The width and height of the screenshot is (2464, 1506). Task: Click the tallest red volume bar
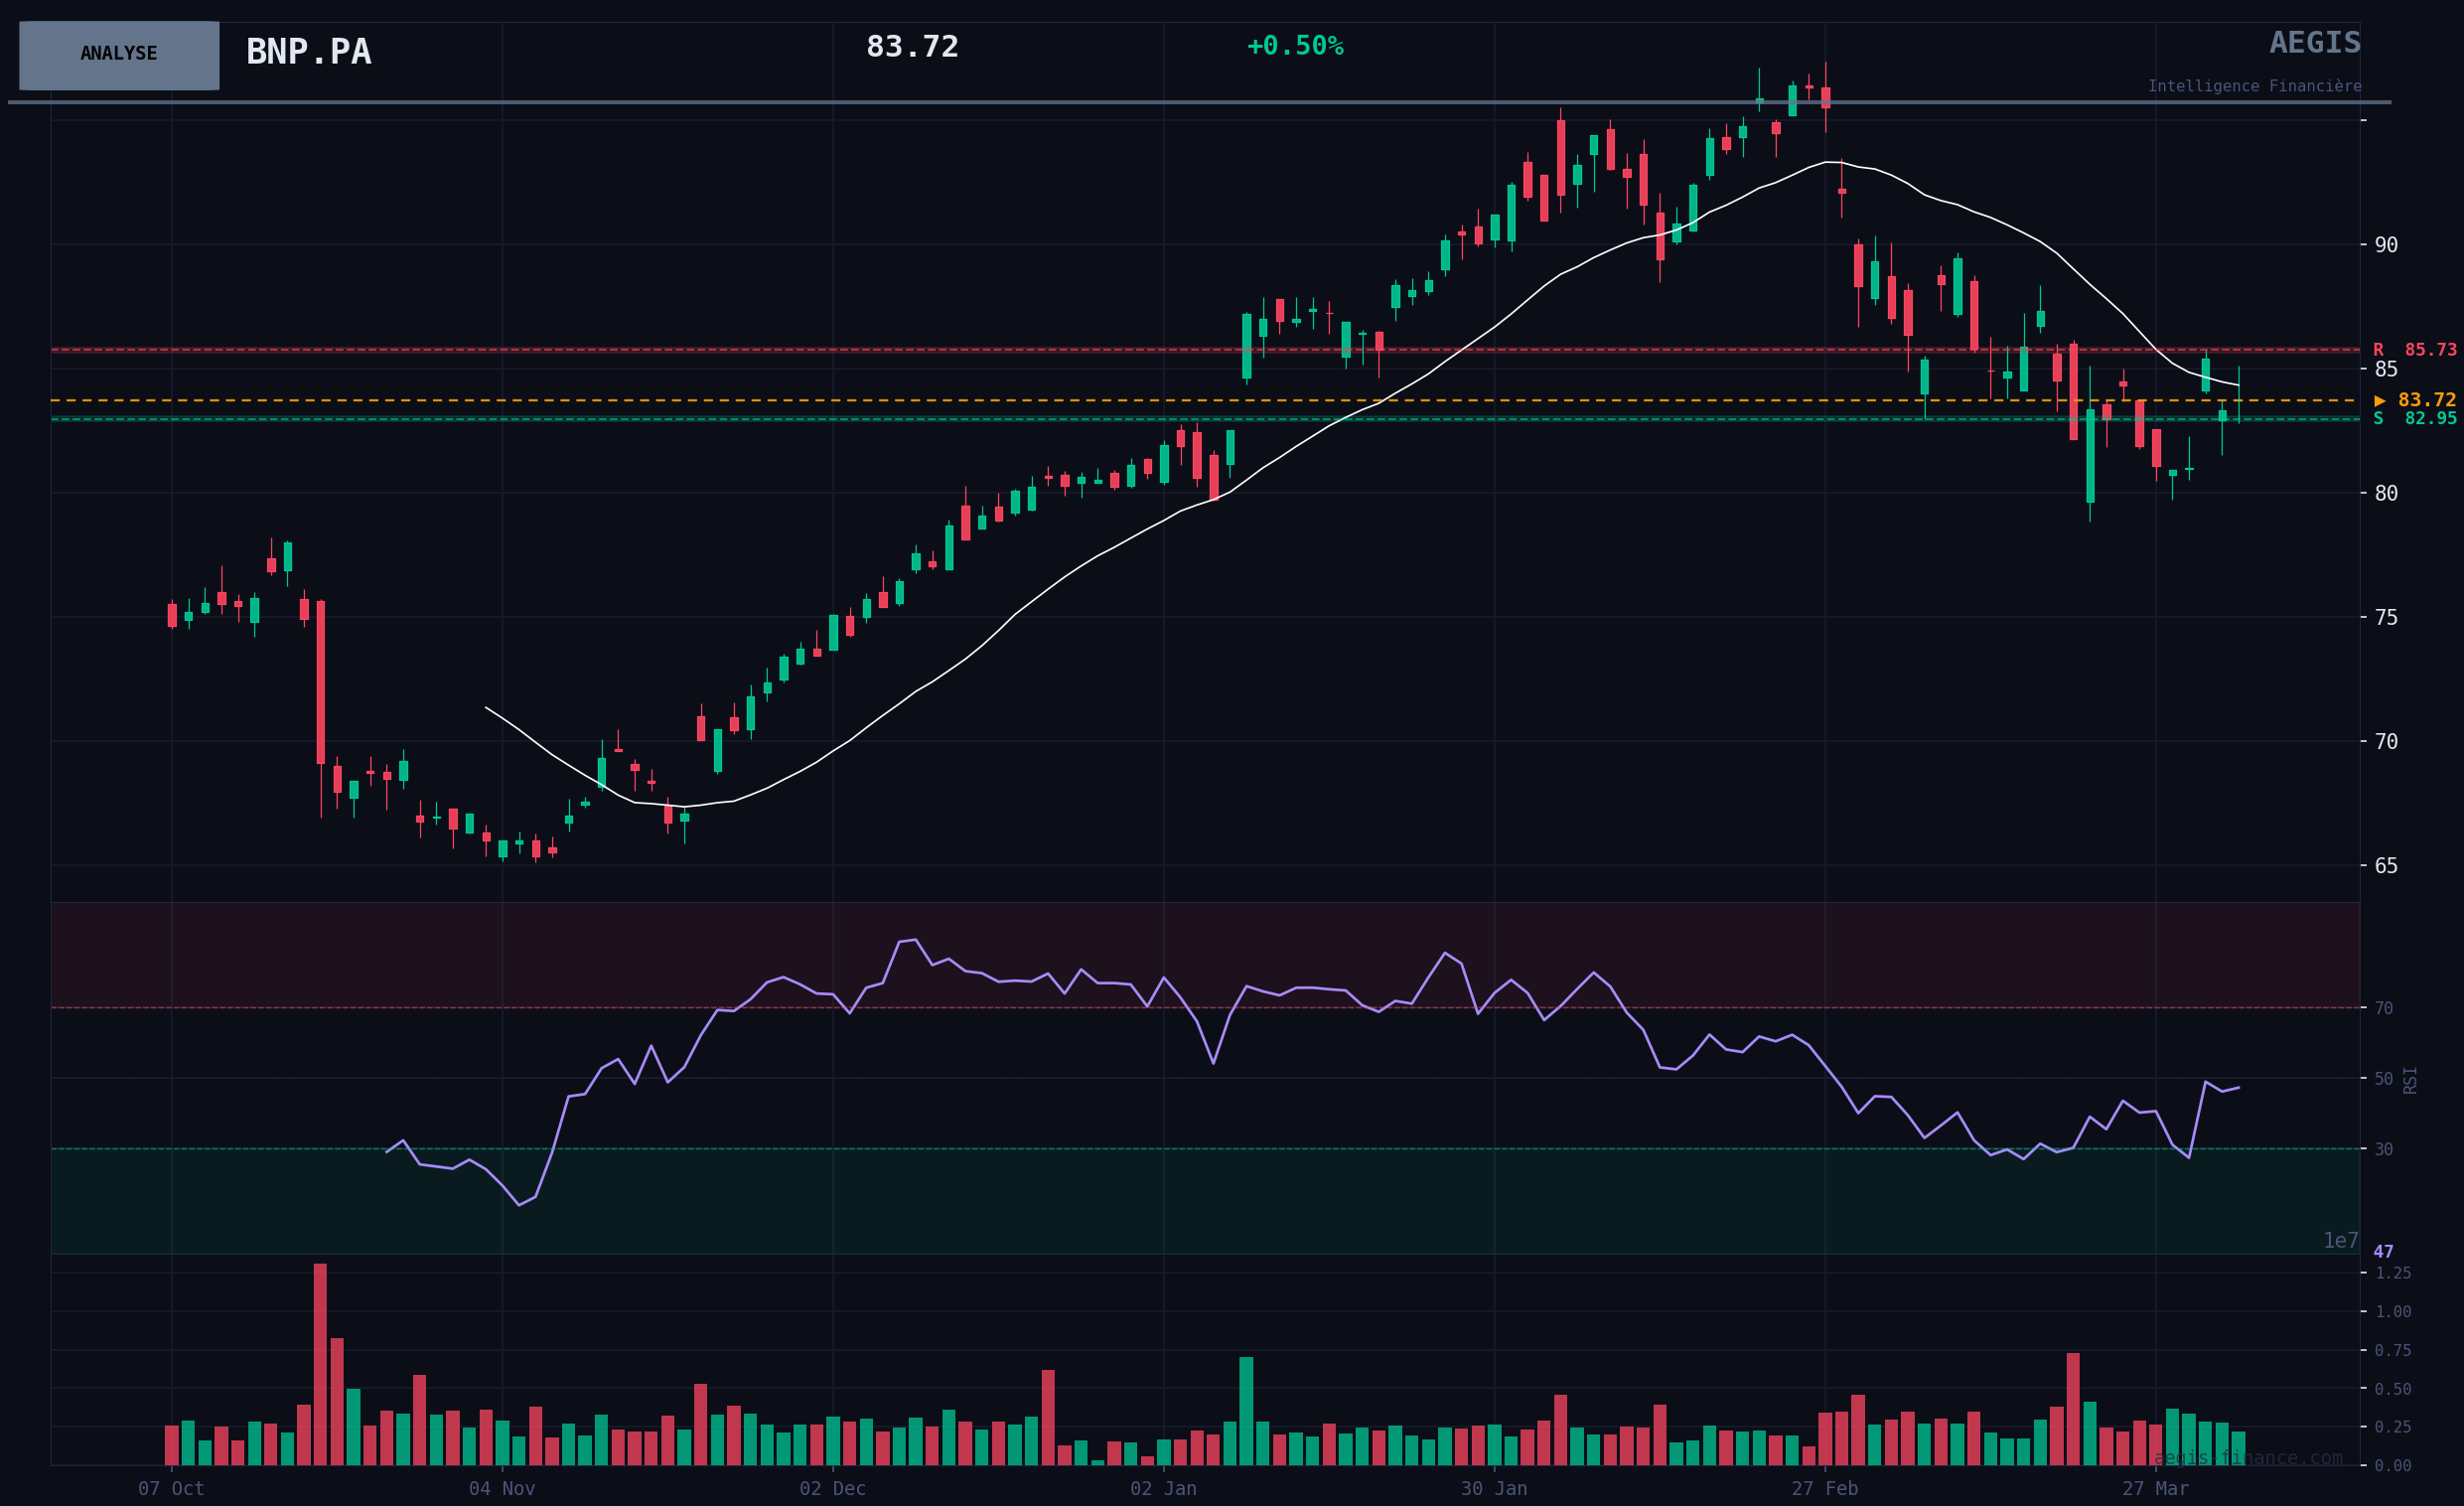coord(320,1365)
